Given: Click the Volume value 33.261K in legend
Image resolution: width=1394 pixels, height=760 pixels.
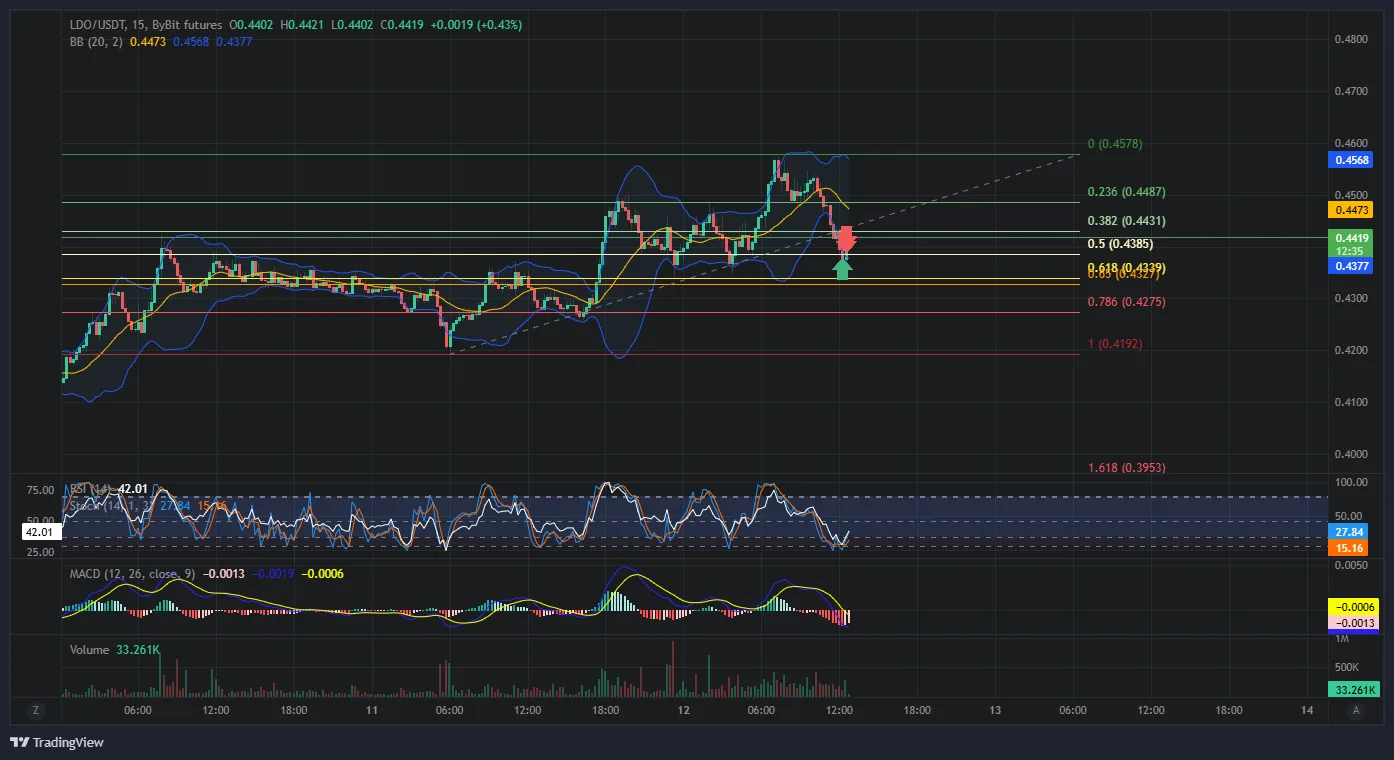Looking at the screenshot, I should coord(138,650).
